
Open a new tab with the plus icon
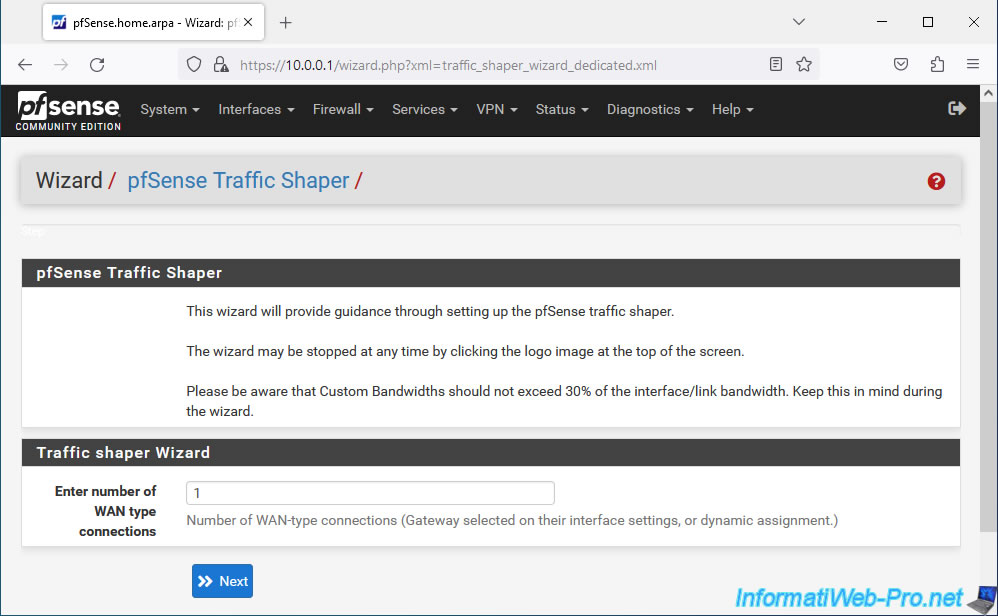point(286,23)
